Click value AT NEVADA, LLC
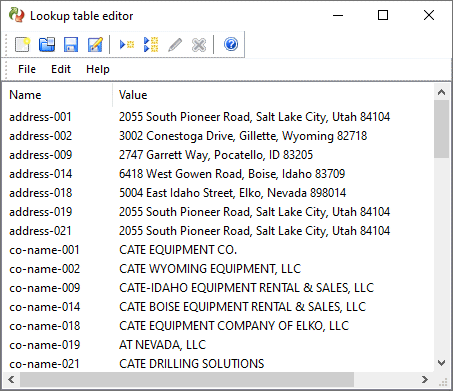This screenshot has height=391, width=453. point(162,345)
